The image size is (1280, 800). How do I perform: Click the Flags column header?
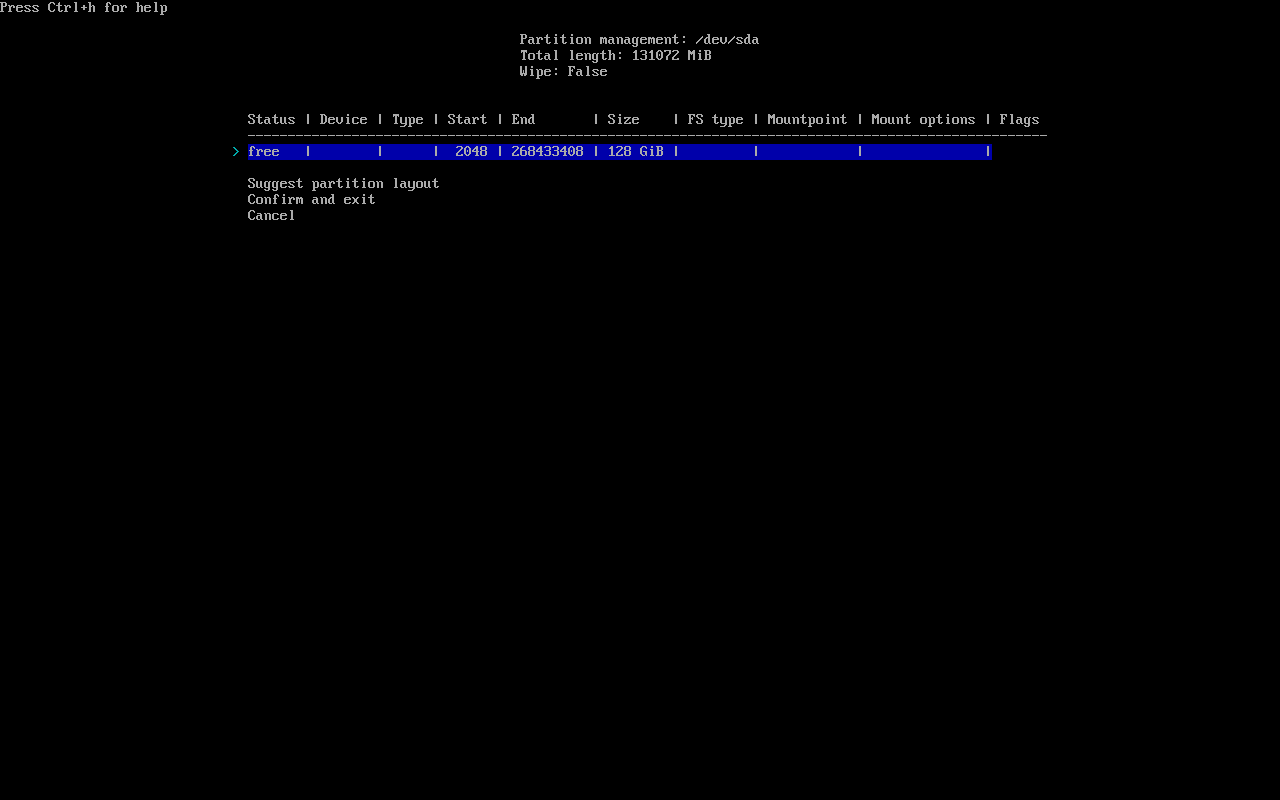point(1019,120)
